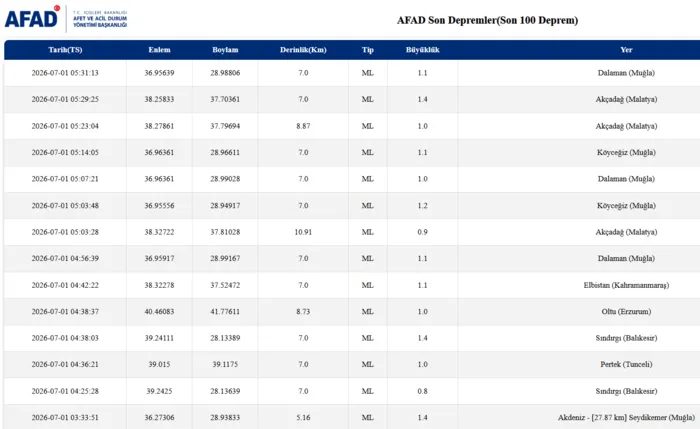Click longitude value 28.98806
The image size is (700, 429).
225,73
